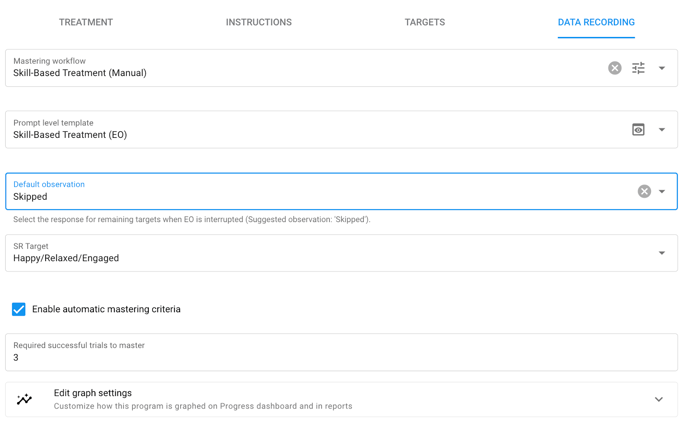The height and width of the screenshot is (433, 688).
Task: Expand the Mastering workflow dropdown arrow
Action: coord(662,68)
